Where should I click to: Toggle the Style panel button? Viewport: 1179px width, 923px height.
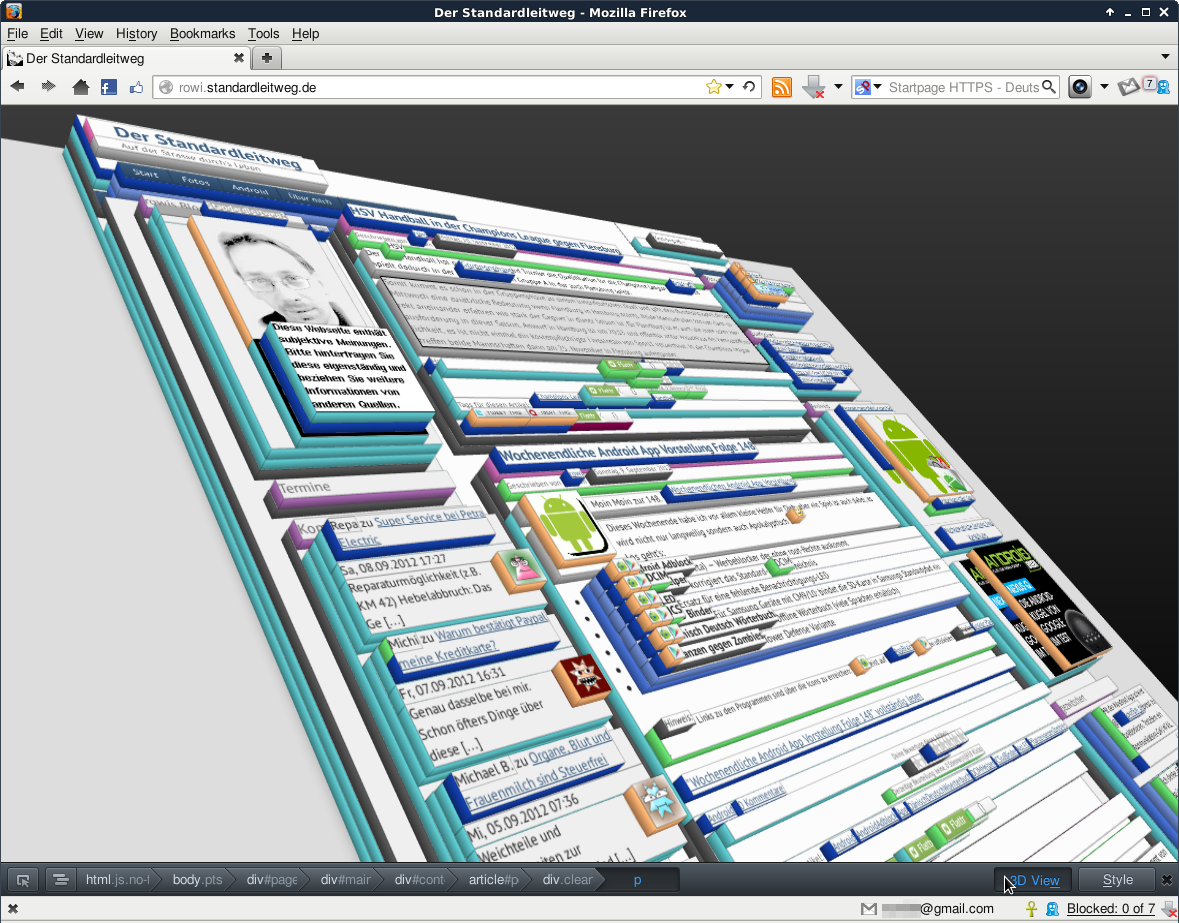tap(1117, 880)
